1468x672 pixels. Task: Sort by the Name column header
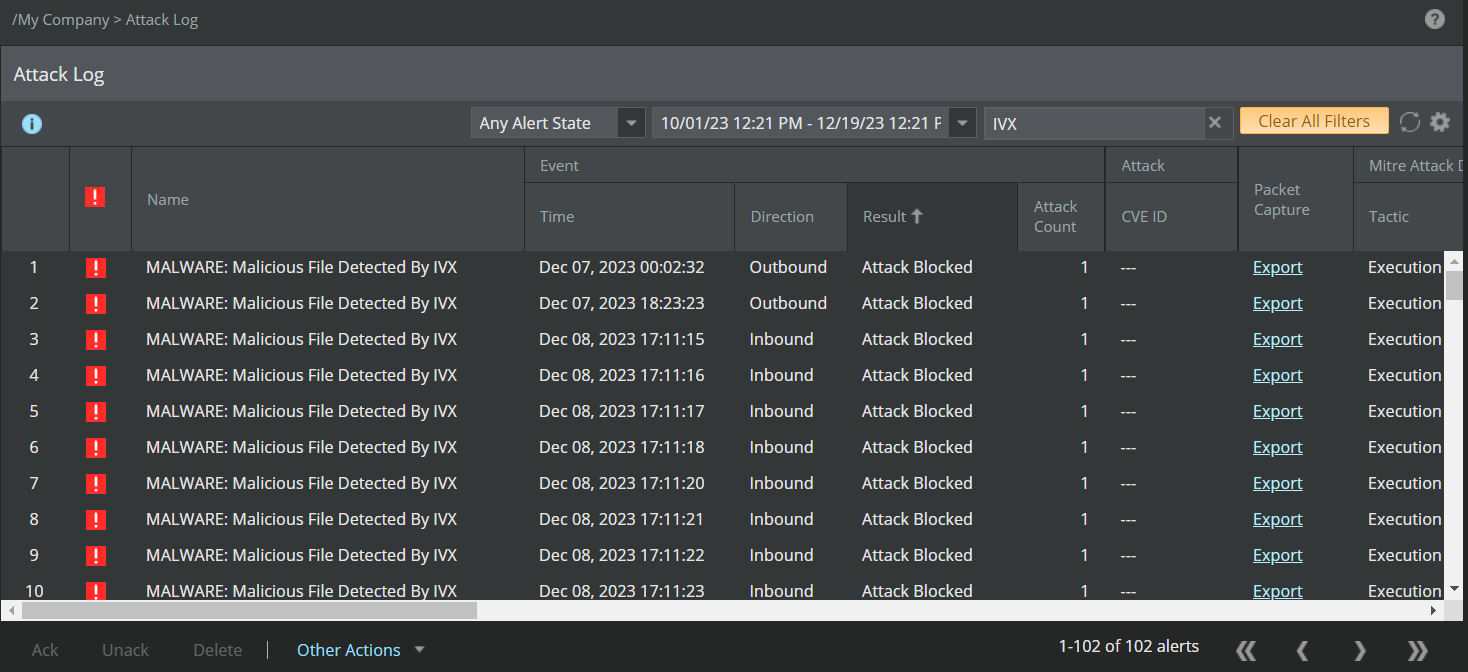click(328, 199)
